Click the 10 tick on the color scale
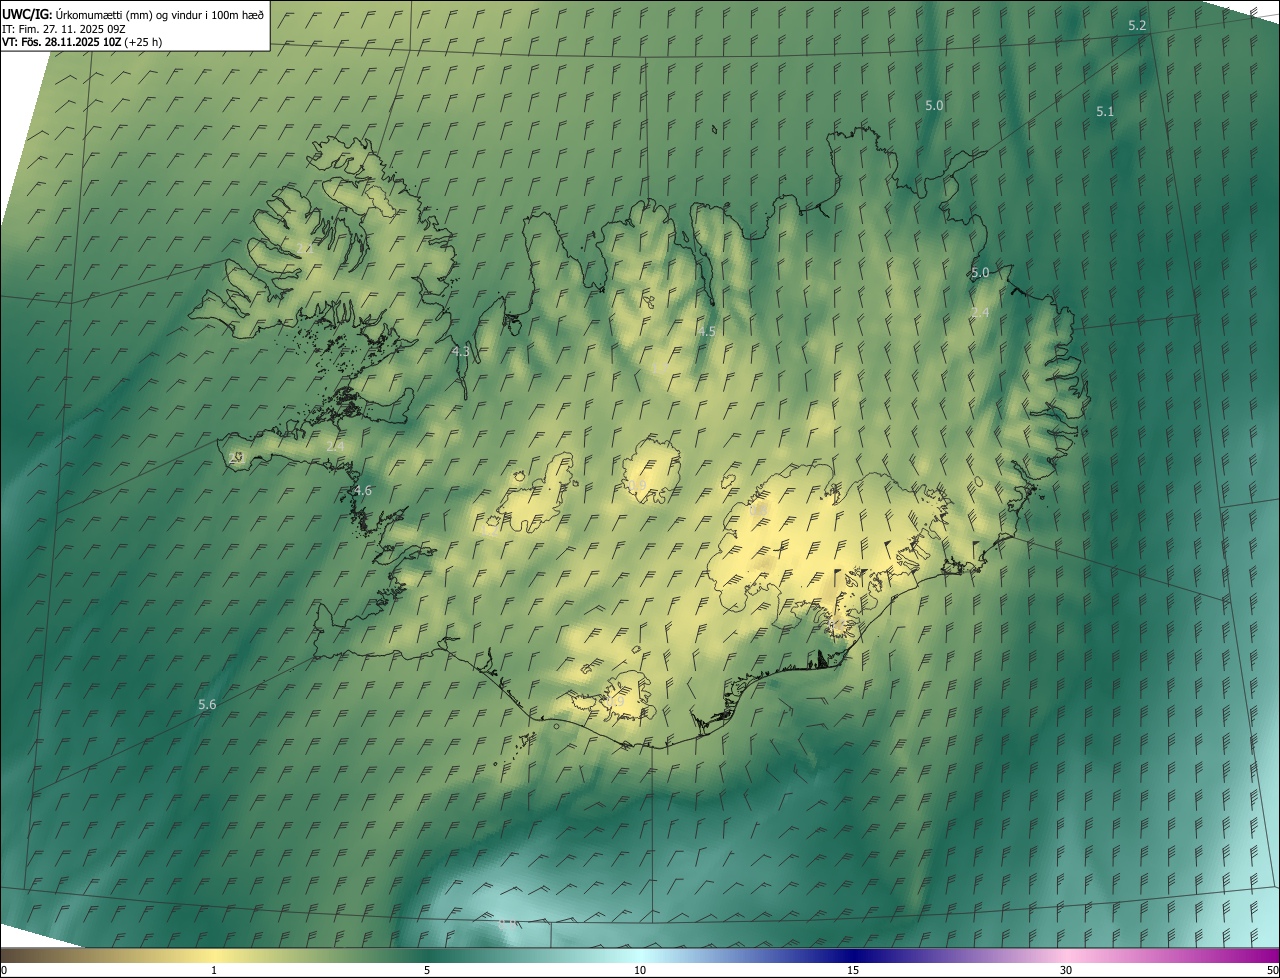Image resolution: width=1280 pixels, height=978 pixels. (640, 970)
